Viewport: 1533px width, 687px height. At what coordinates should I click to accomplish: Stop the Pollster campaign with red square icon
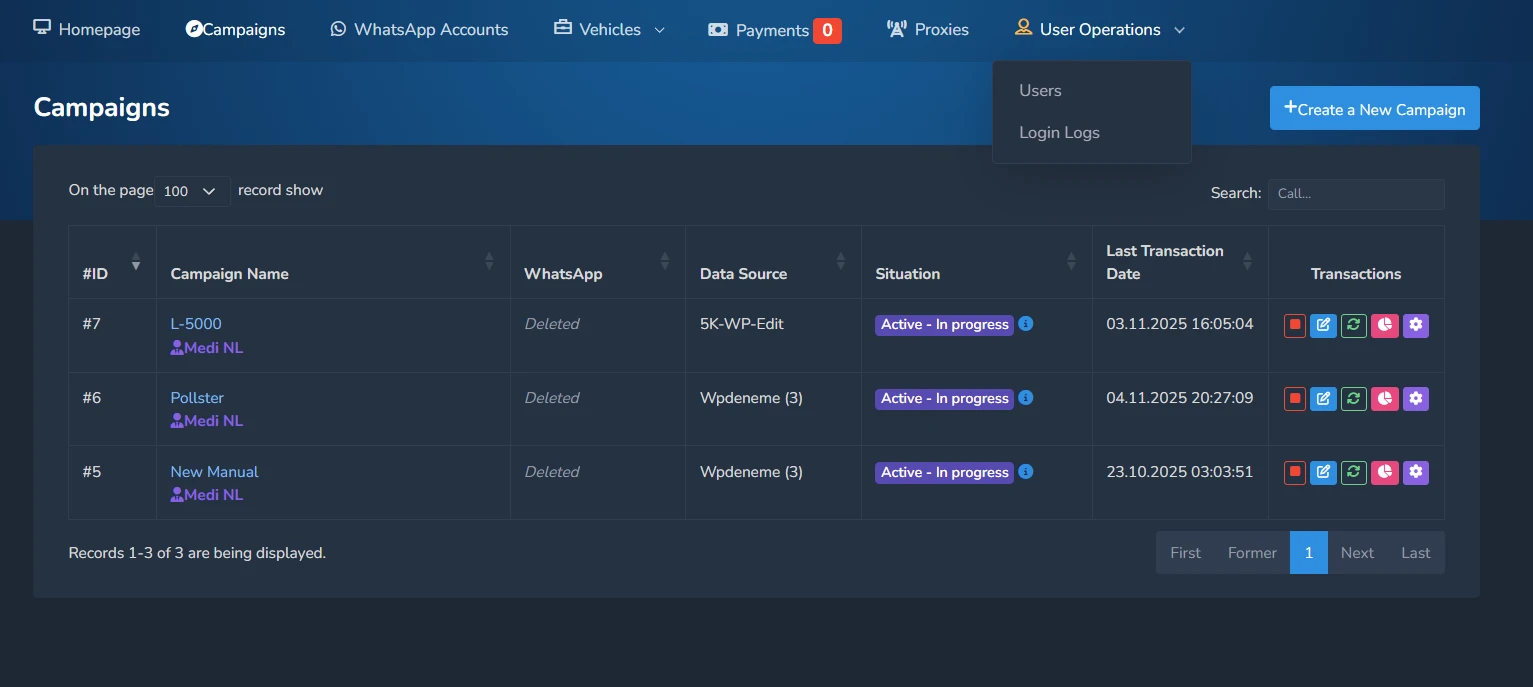coord(1295,399)
